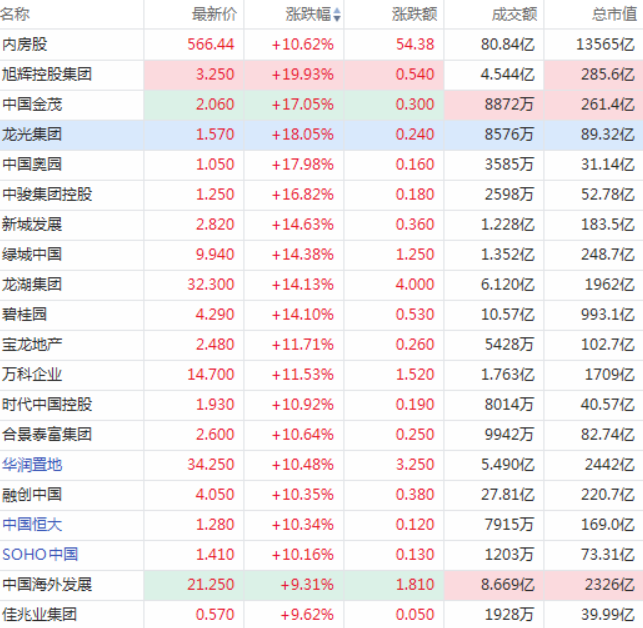Select the 新城发展 row name
This screenshot has height=628, width=643.
click(x=32, y=224)
